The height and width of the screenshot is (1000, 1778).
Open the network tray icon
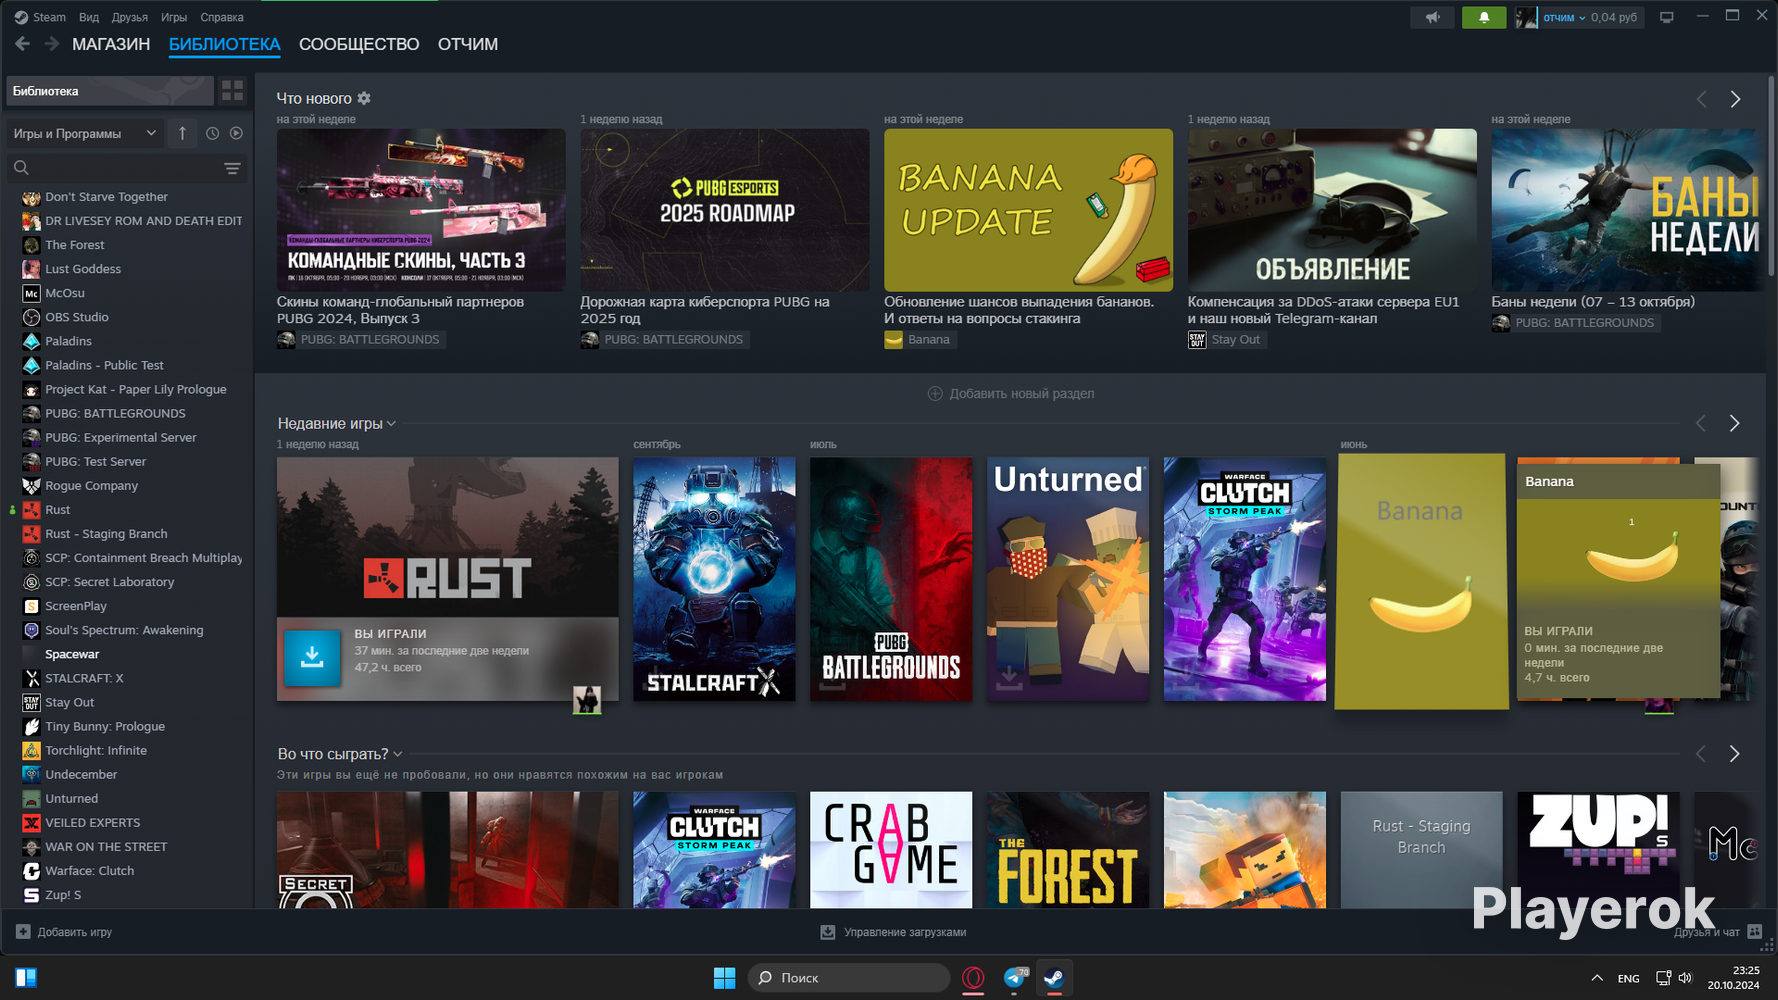[x=1663, y=978]
